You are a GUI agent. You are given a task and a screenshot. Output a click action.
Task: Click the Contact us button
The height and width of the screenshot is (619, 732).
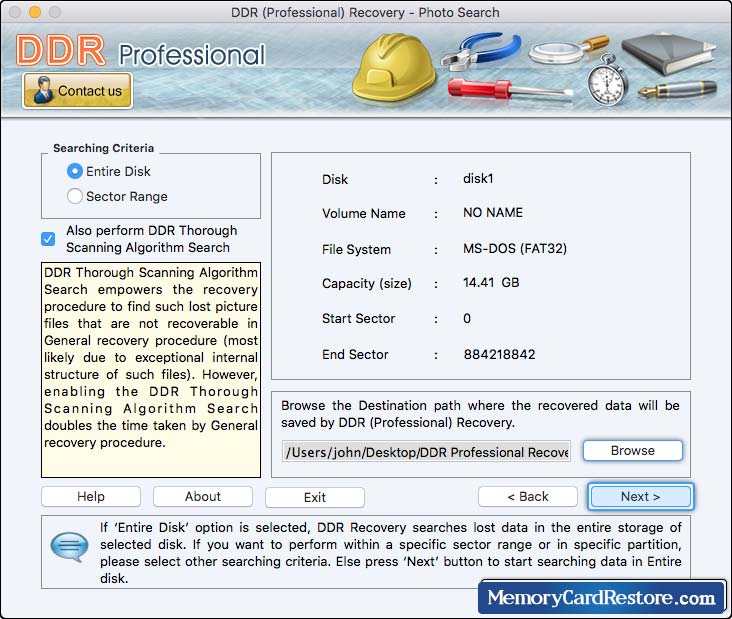click(x=77, y=91)
